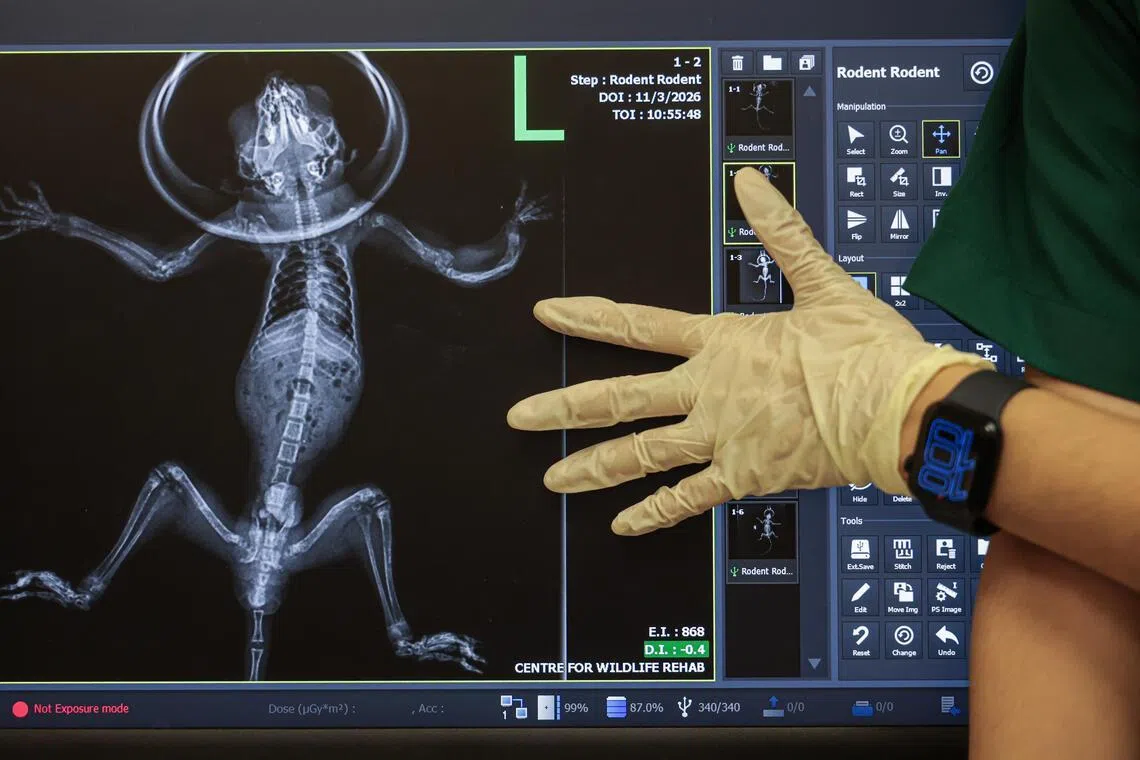Flip the image with Flip tool
Image resolution: width=1140 pixels, height=760 pixels.
pyautogui.click(x=855, y=224)
